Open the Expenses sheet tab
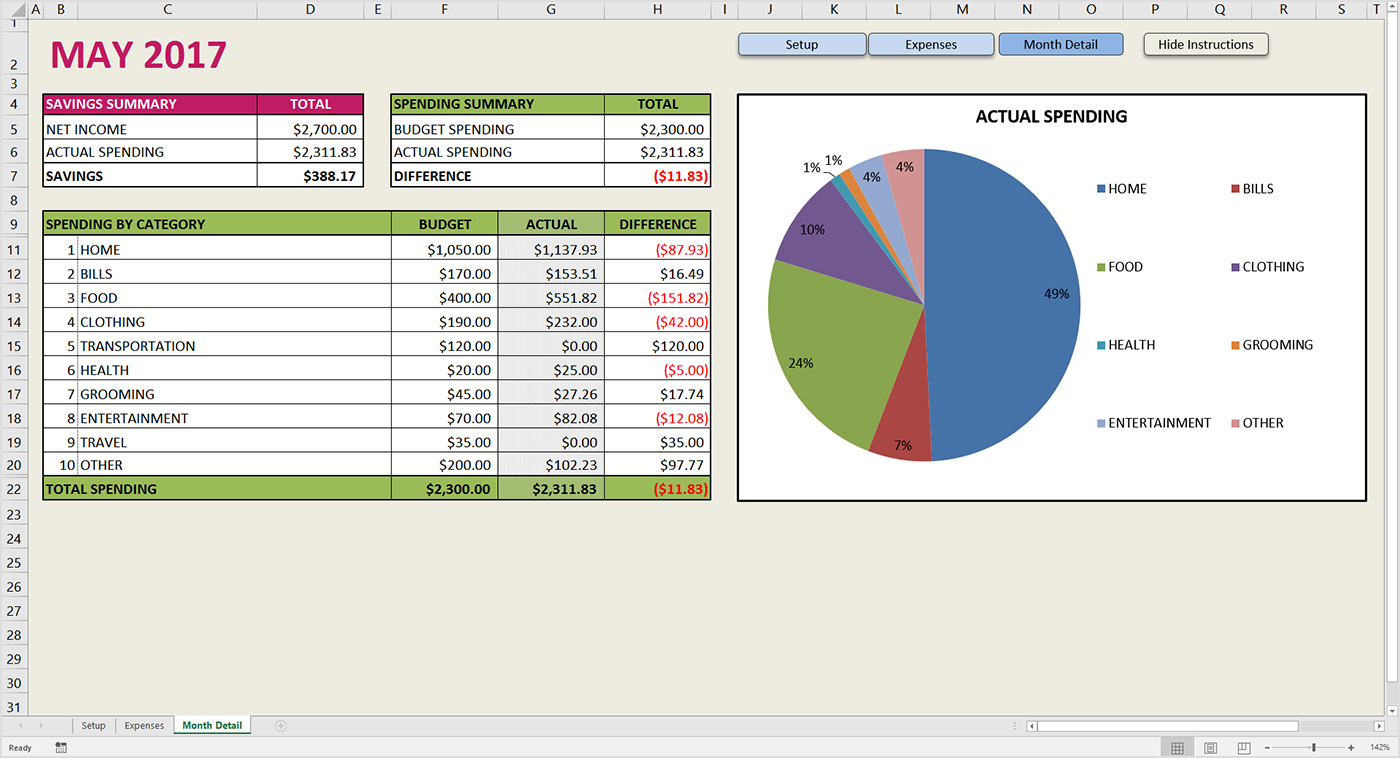 click(x=144, y=726)
